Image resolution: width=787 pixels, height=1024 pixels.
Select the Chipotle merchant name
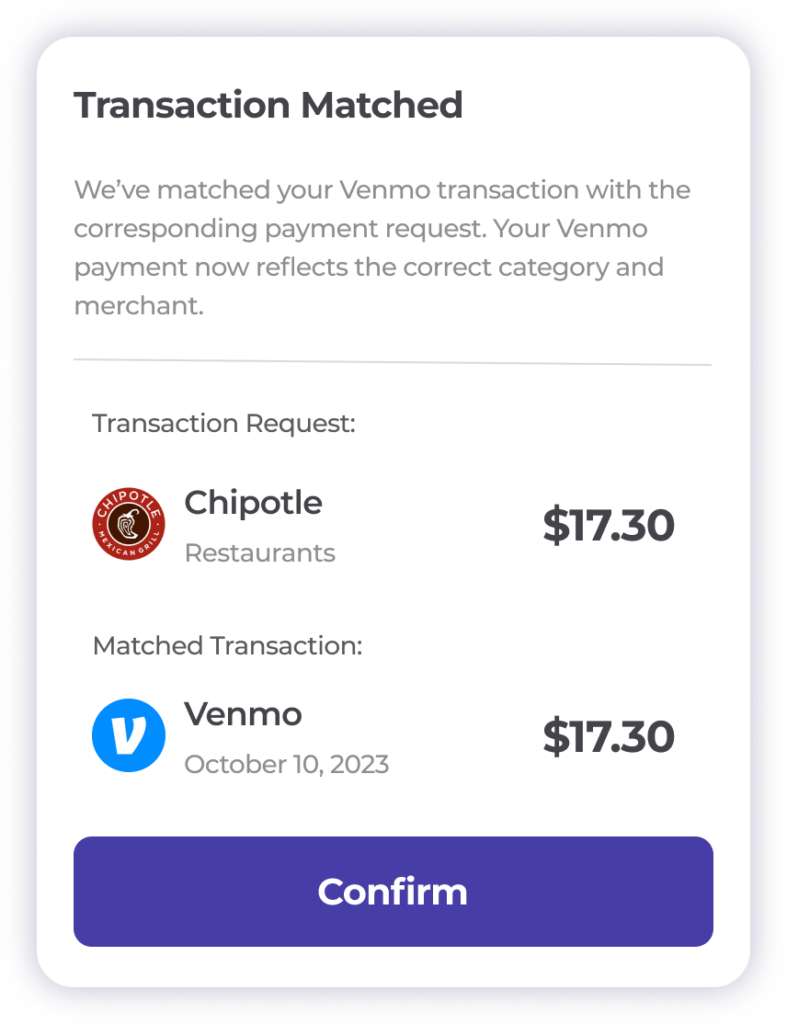[253, 502]
